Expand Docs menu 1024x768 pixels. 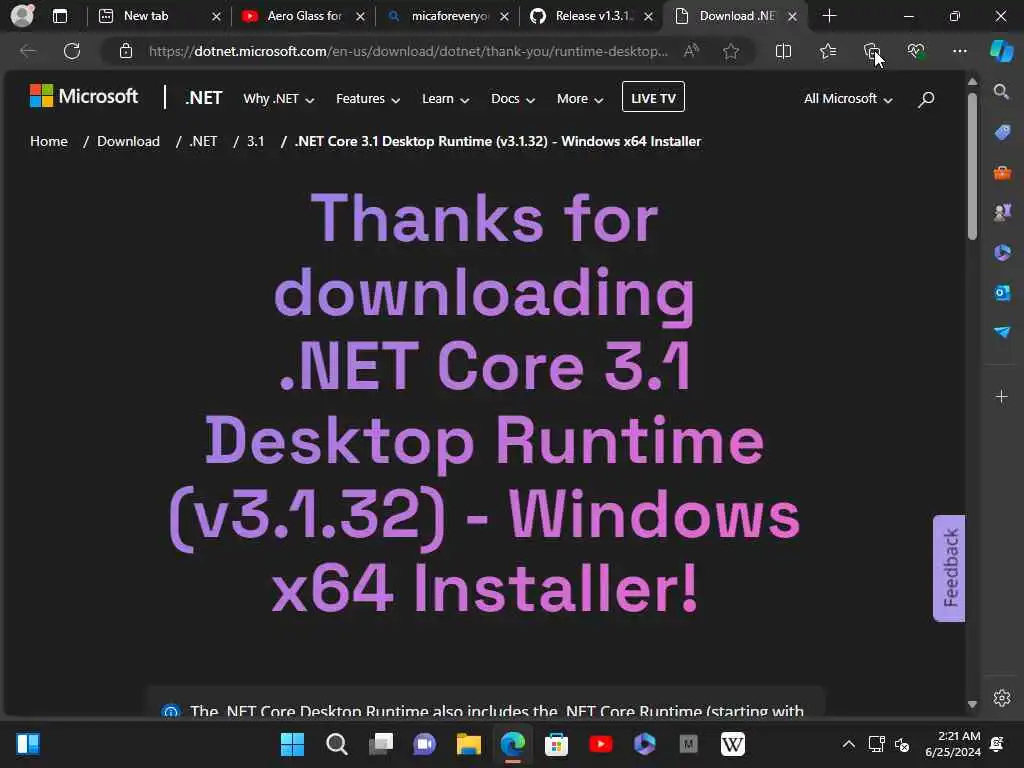[x=513, y=99]
